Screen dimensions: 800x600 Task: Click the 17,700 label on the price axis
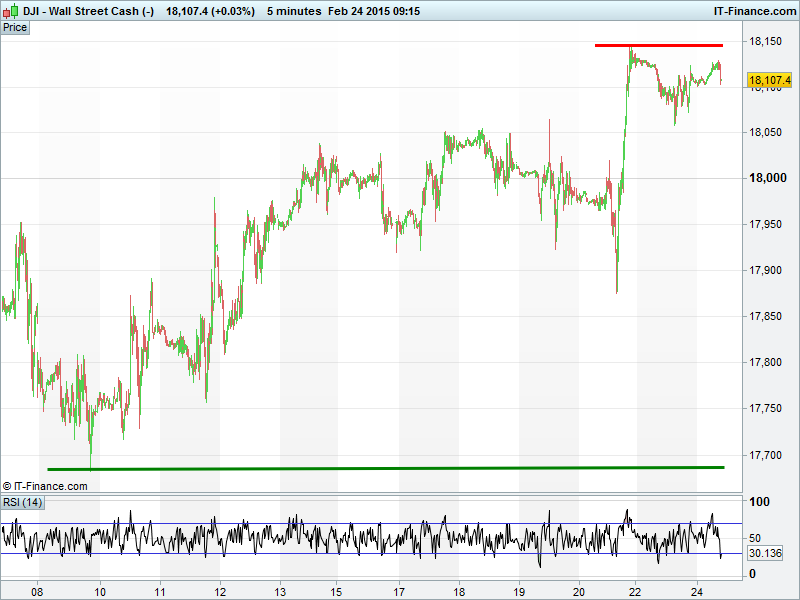click(768, 455)
